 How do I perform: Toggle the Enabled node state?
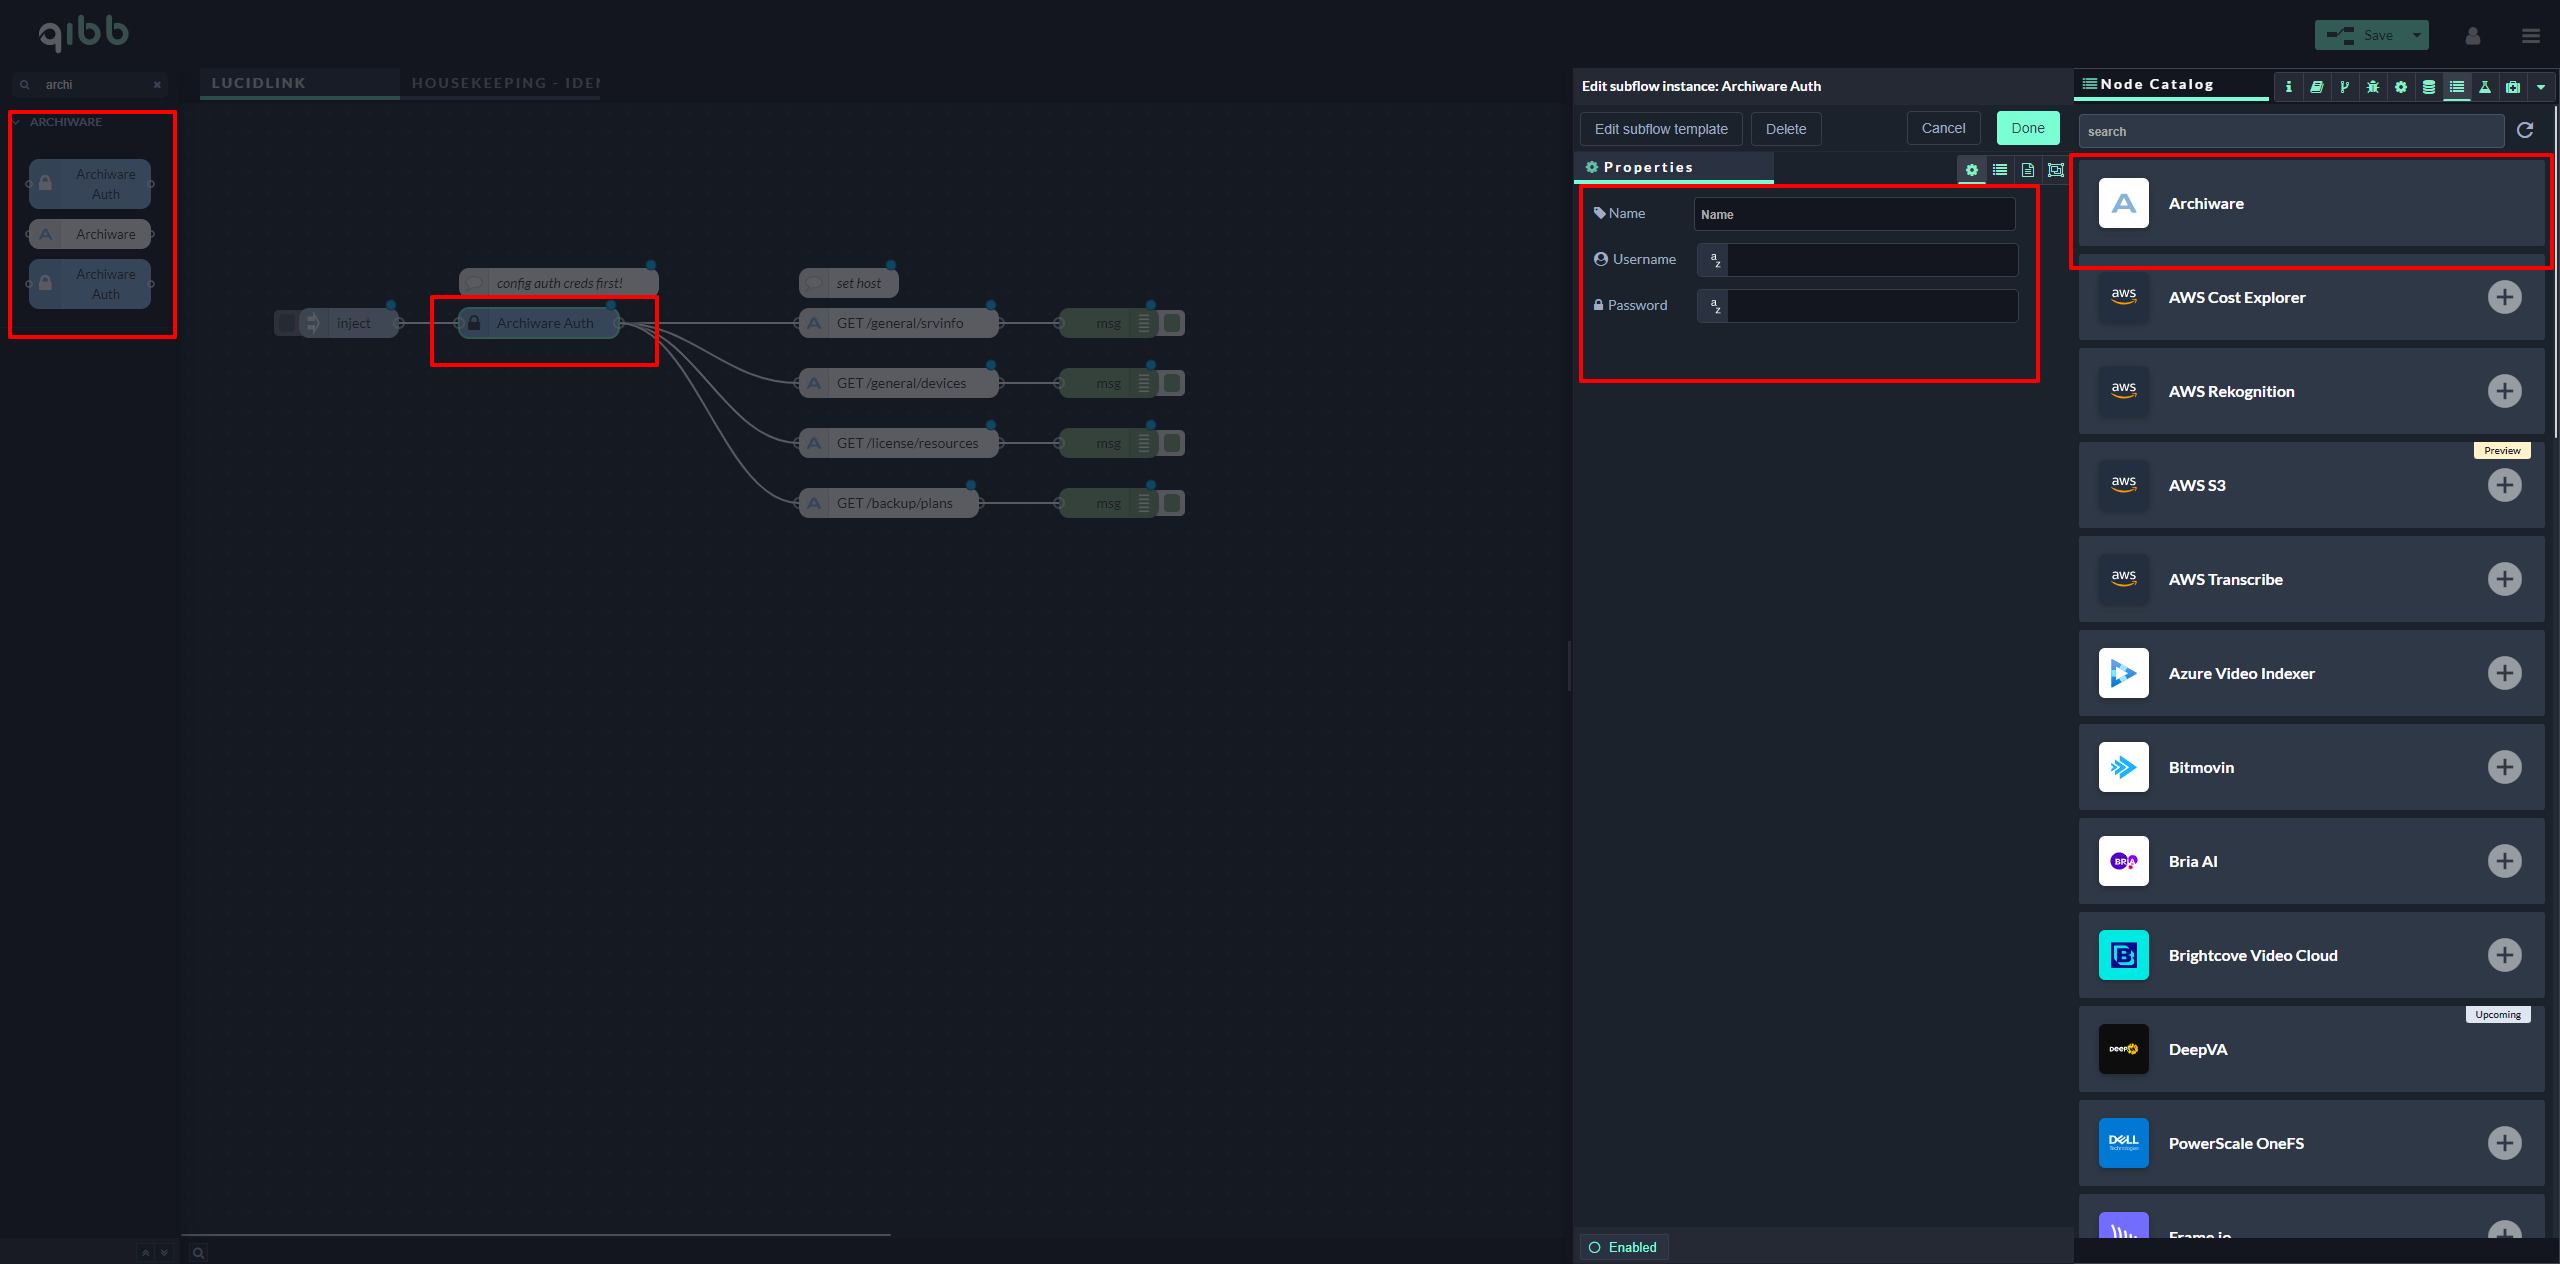click(1623, 1247)
